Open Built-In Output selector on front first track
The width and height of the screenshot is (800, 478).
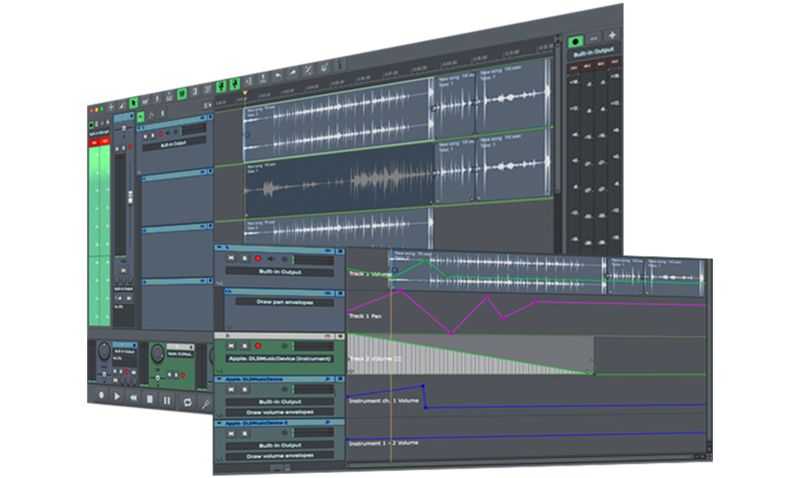[x=280, y=271]
